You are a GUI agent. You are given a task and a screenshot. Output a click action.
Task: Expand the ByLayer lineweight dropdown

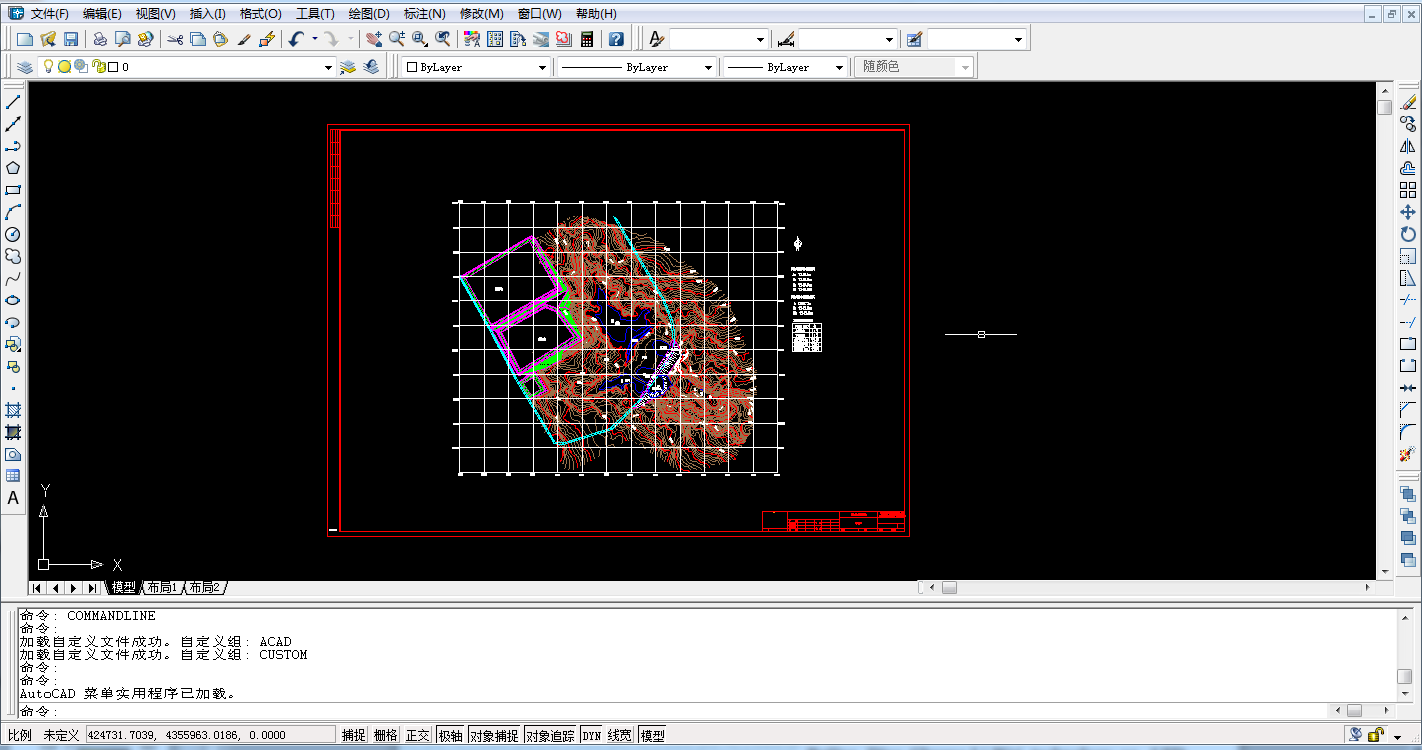(x=838, y=67)
